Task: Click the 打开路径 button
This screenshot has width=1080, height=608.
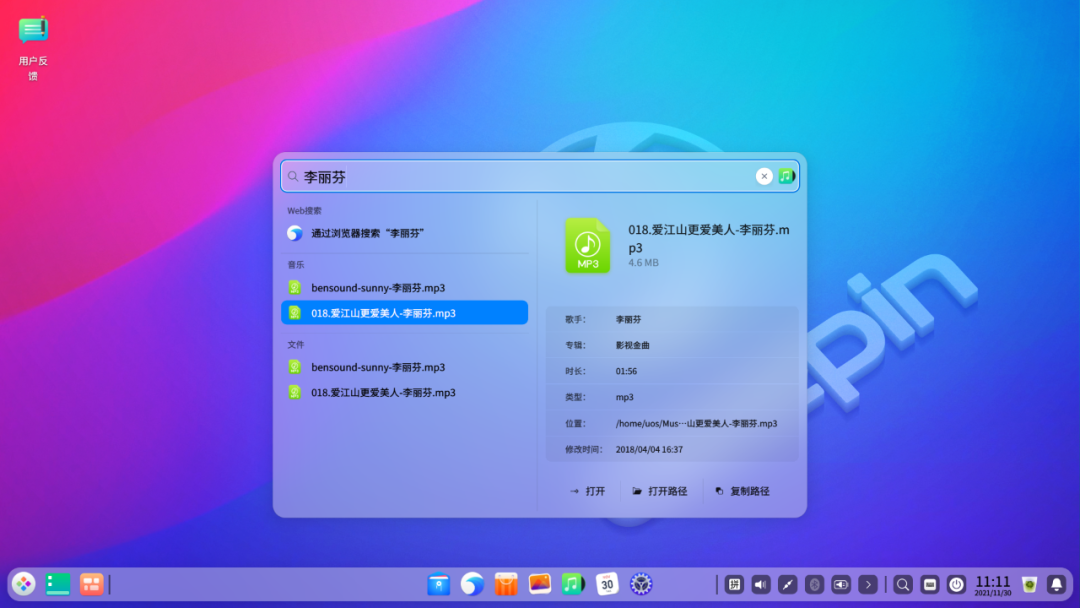Action: pos(660,491)
